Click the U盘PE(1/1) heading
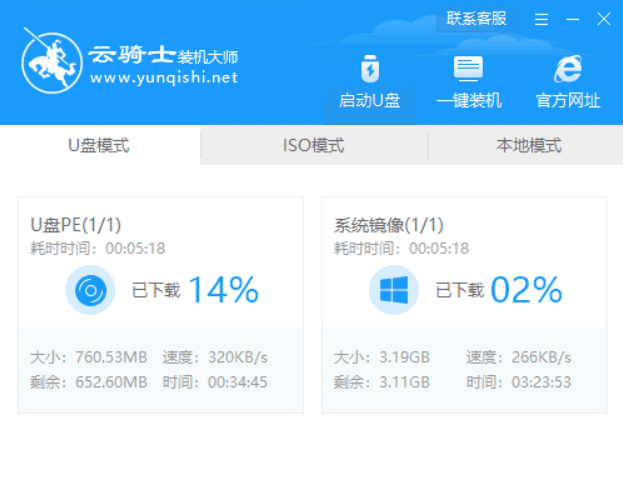This screenshot has height=480, width=623. tap(75, 225)
